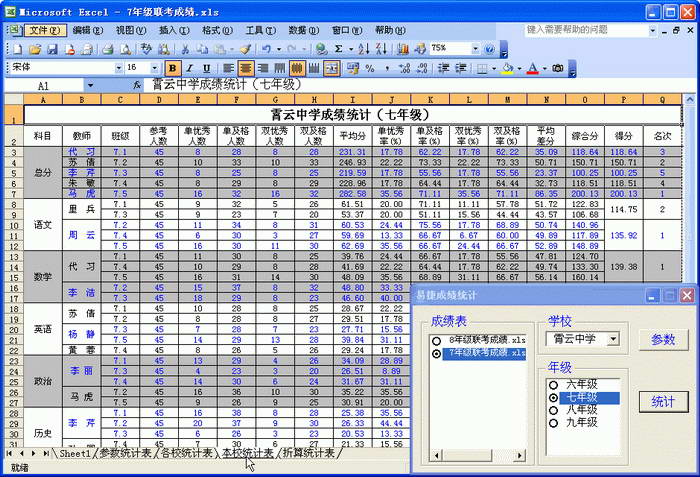Sort descending with the Z-A icon

pyautogui.click(x=381, y=49)
